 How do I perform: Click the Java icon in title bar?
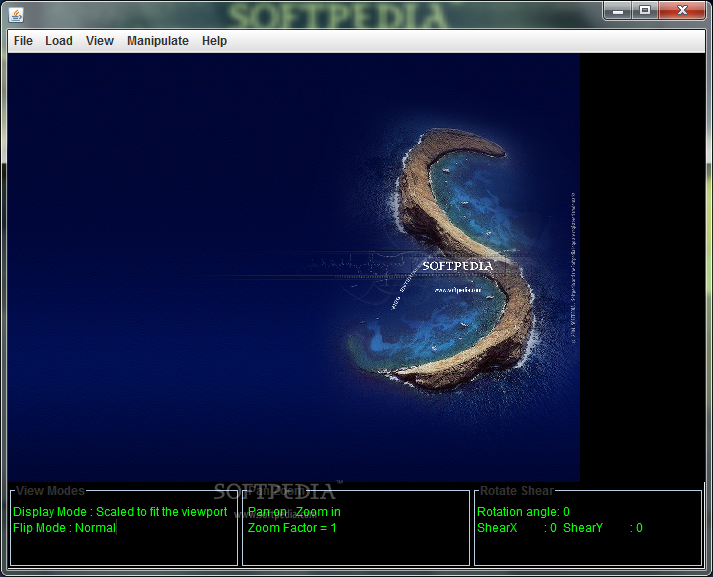pos(16,15)
